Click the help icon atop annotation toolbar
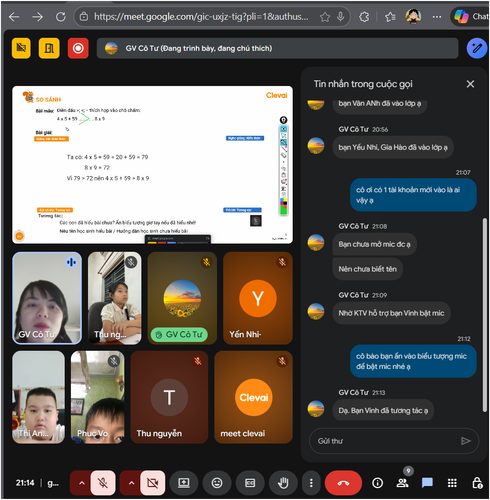The height and width of the screenshot is (500, 490). [283, 120]
